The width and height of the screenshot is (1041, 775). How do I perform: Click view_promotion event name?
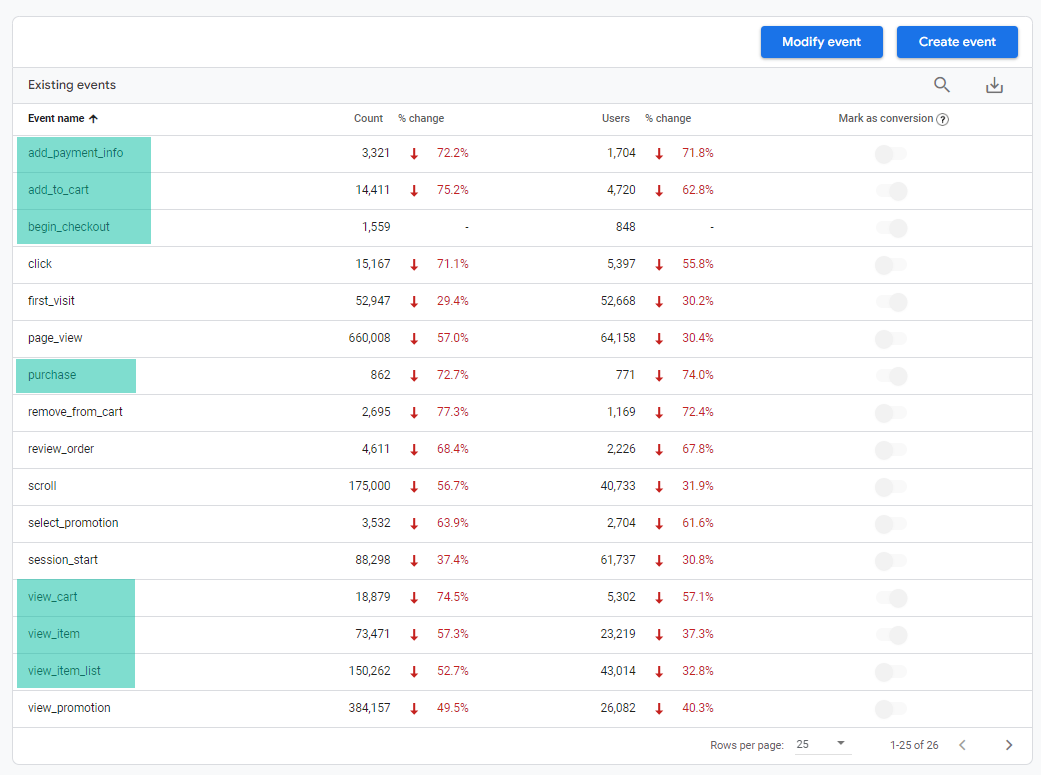[x=69, y=708]
